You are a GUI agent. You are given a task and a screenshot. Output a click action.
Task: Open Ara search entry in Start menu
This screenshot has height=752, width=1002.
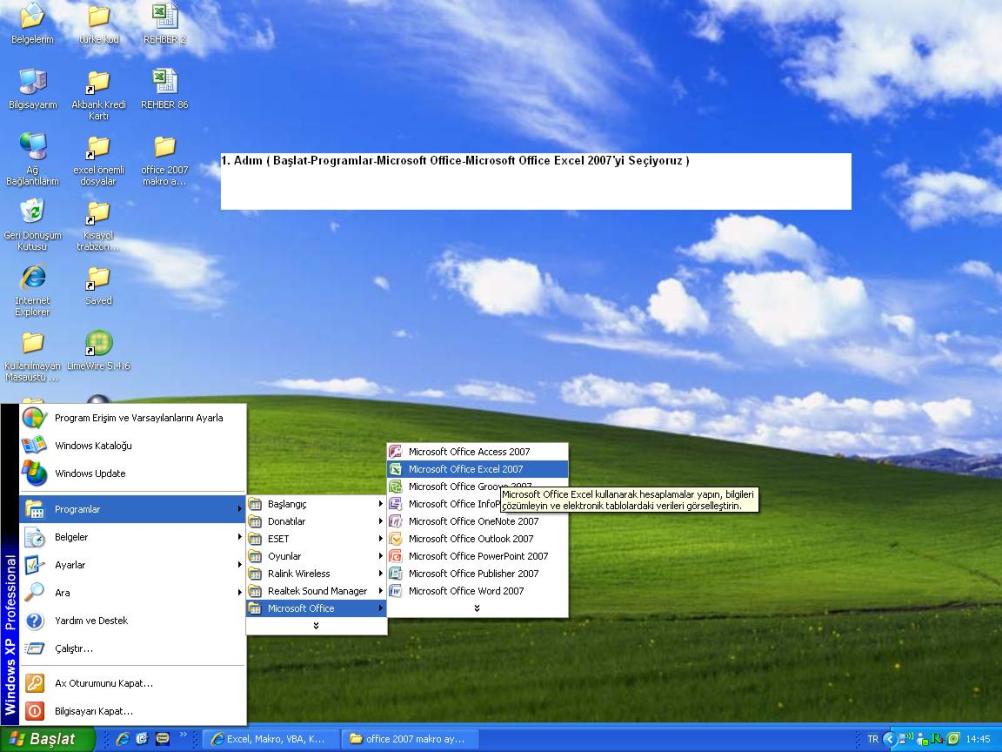132,593
